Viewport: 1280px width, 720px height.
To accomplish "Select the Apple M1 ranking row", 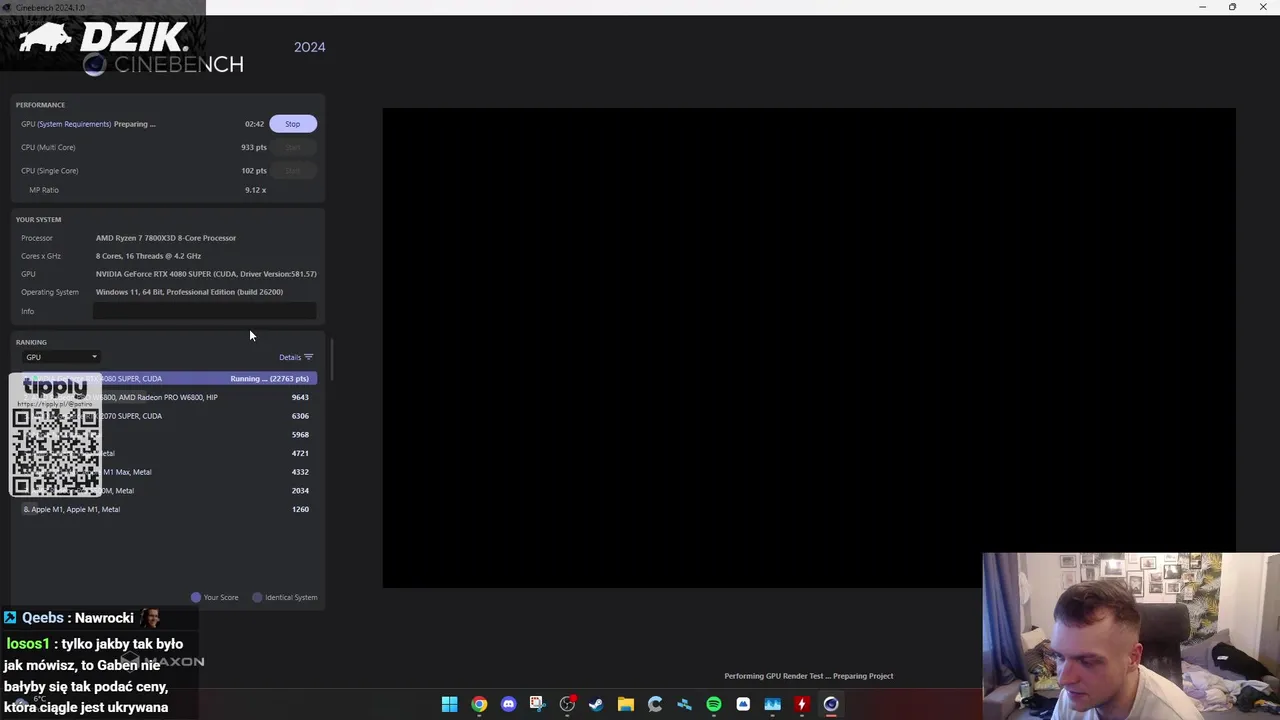I will tap(167, 509).
